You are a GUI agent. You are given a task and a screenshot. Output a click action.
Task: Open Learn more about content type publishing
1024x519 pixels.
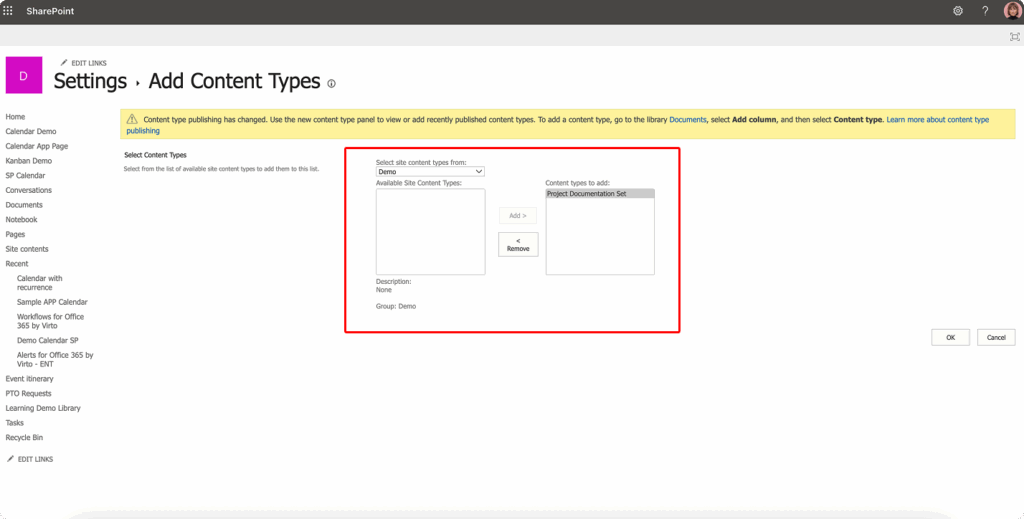pyautogui.click(x=937, y=120)
